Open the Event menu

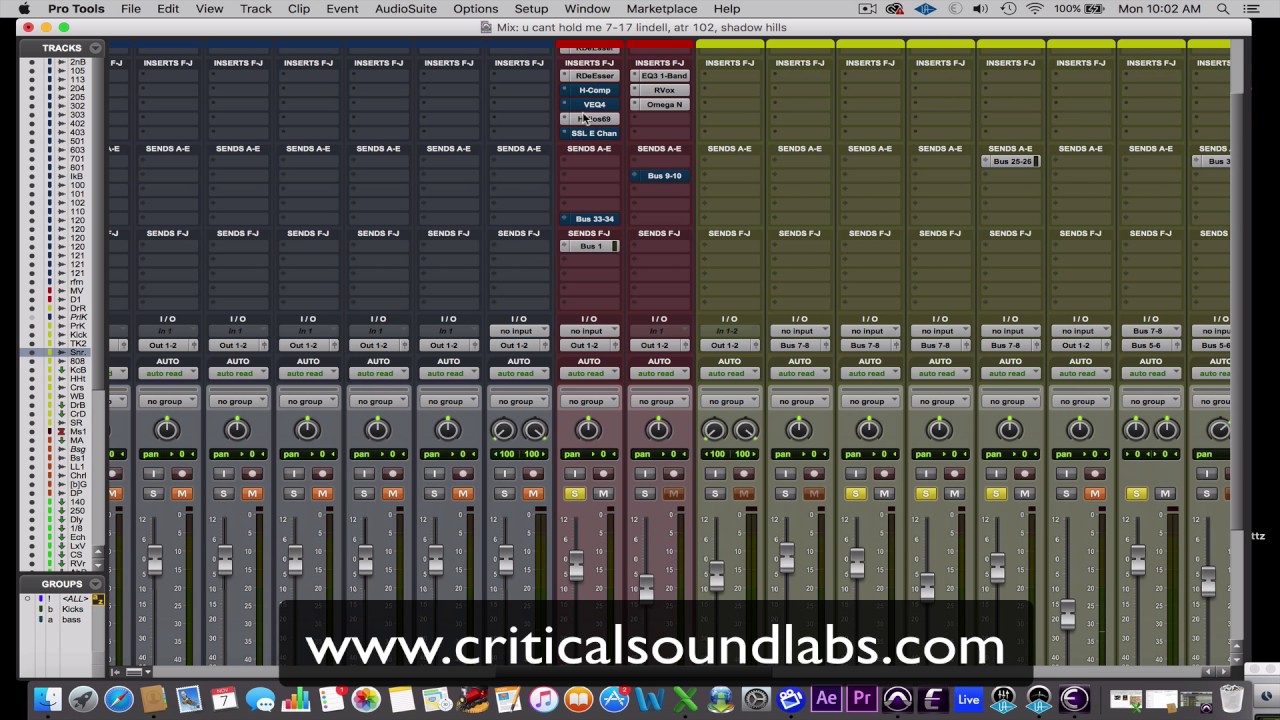pyautogui.click(x=342, y=9)
